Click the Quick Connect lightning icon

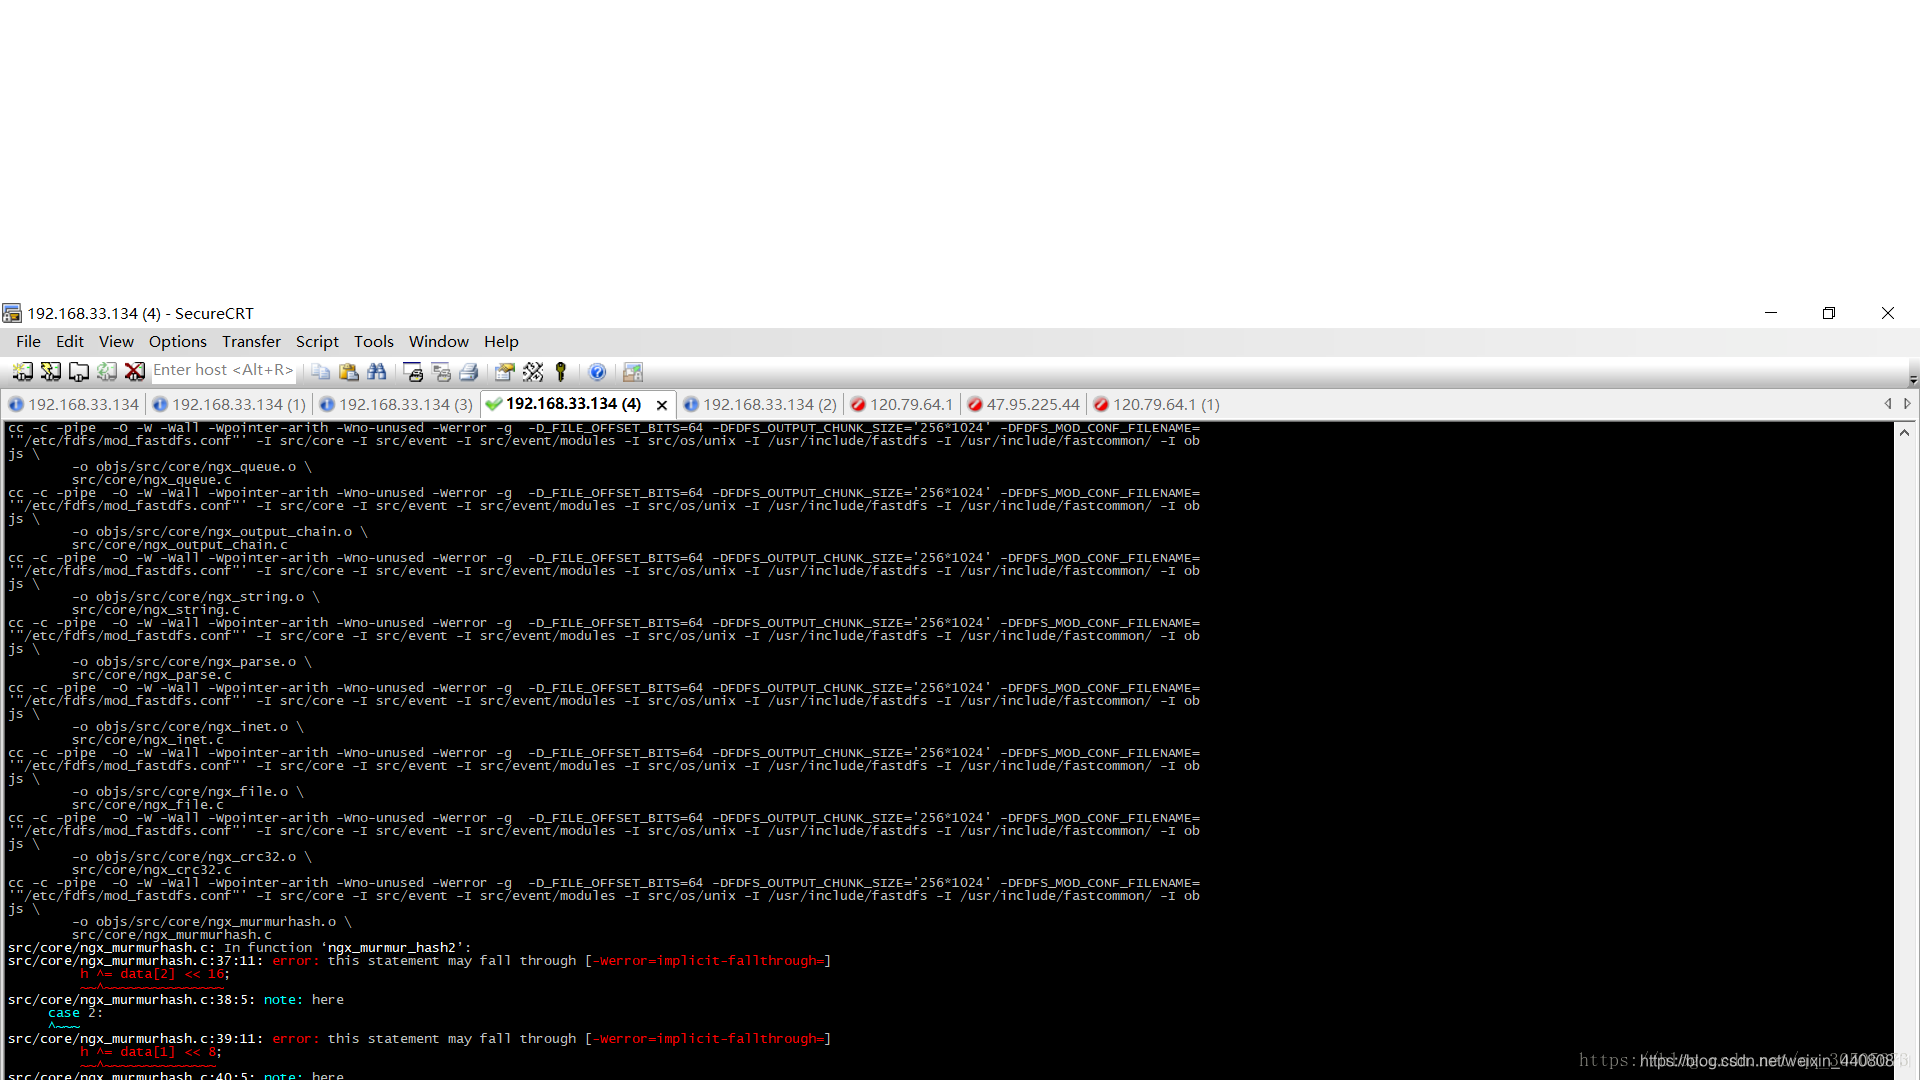50,372
